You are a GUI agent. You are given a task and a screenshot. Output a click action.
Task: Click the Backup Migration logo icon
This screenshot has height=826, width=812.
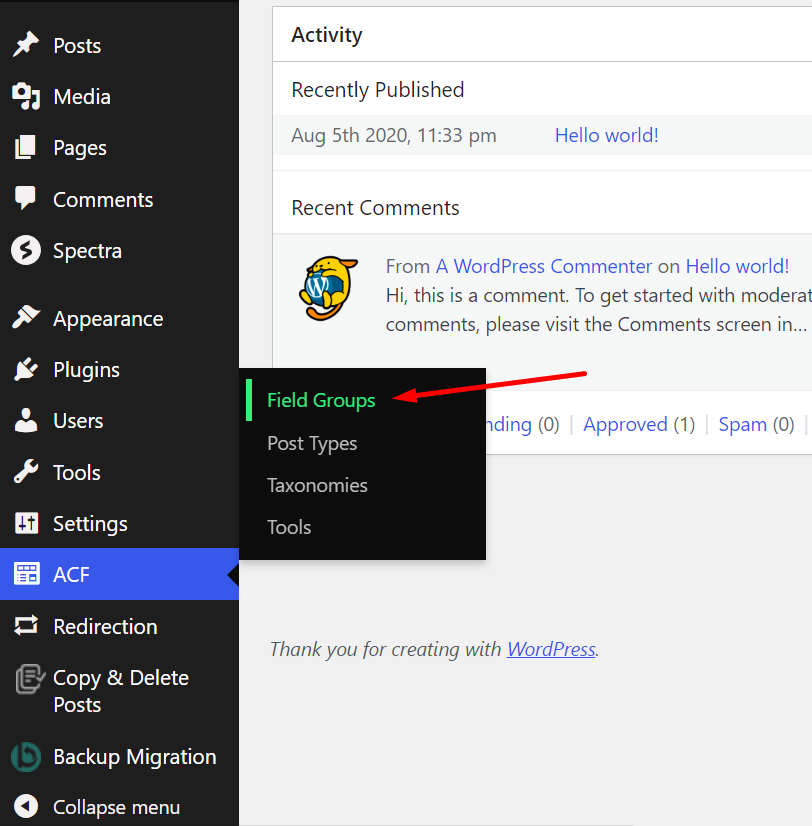click(25, 757)
